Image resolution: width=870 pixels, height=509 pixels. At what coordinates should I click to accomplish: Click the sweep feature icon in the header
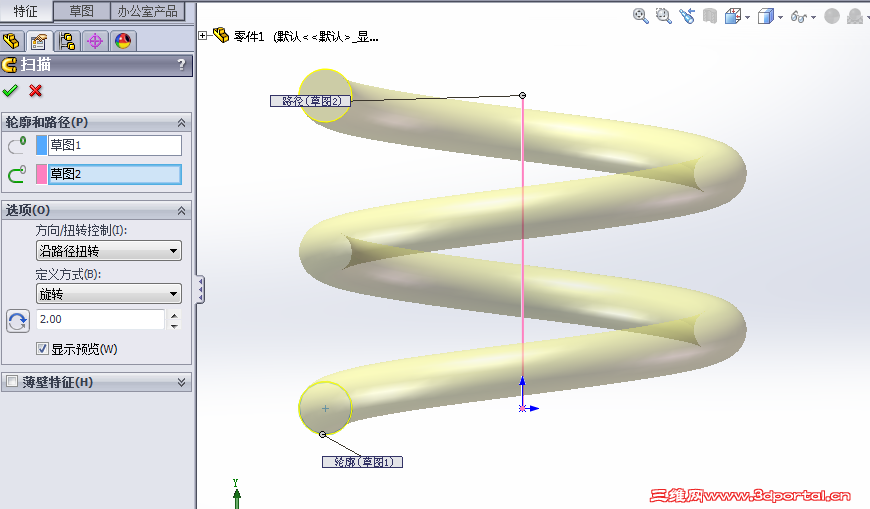click(9, 65)
